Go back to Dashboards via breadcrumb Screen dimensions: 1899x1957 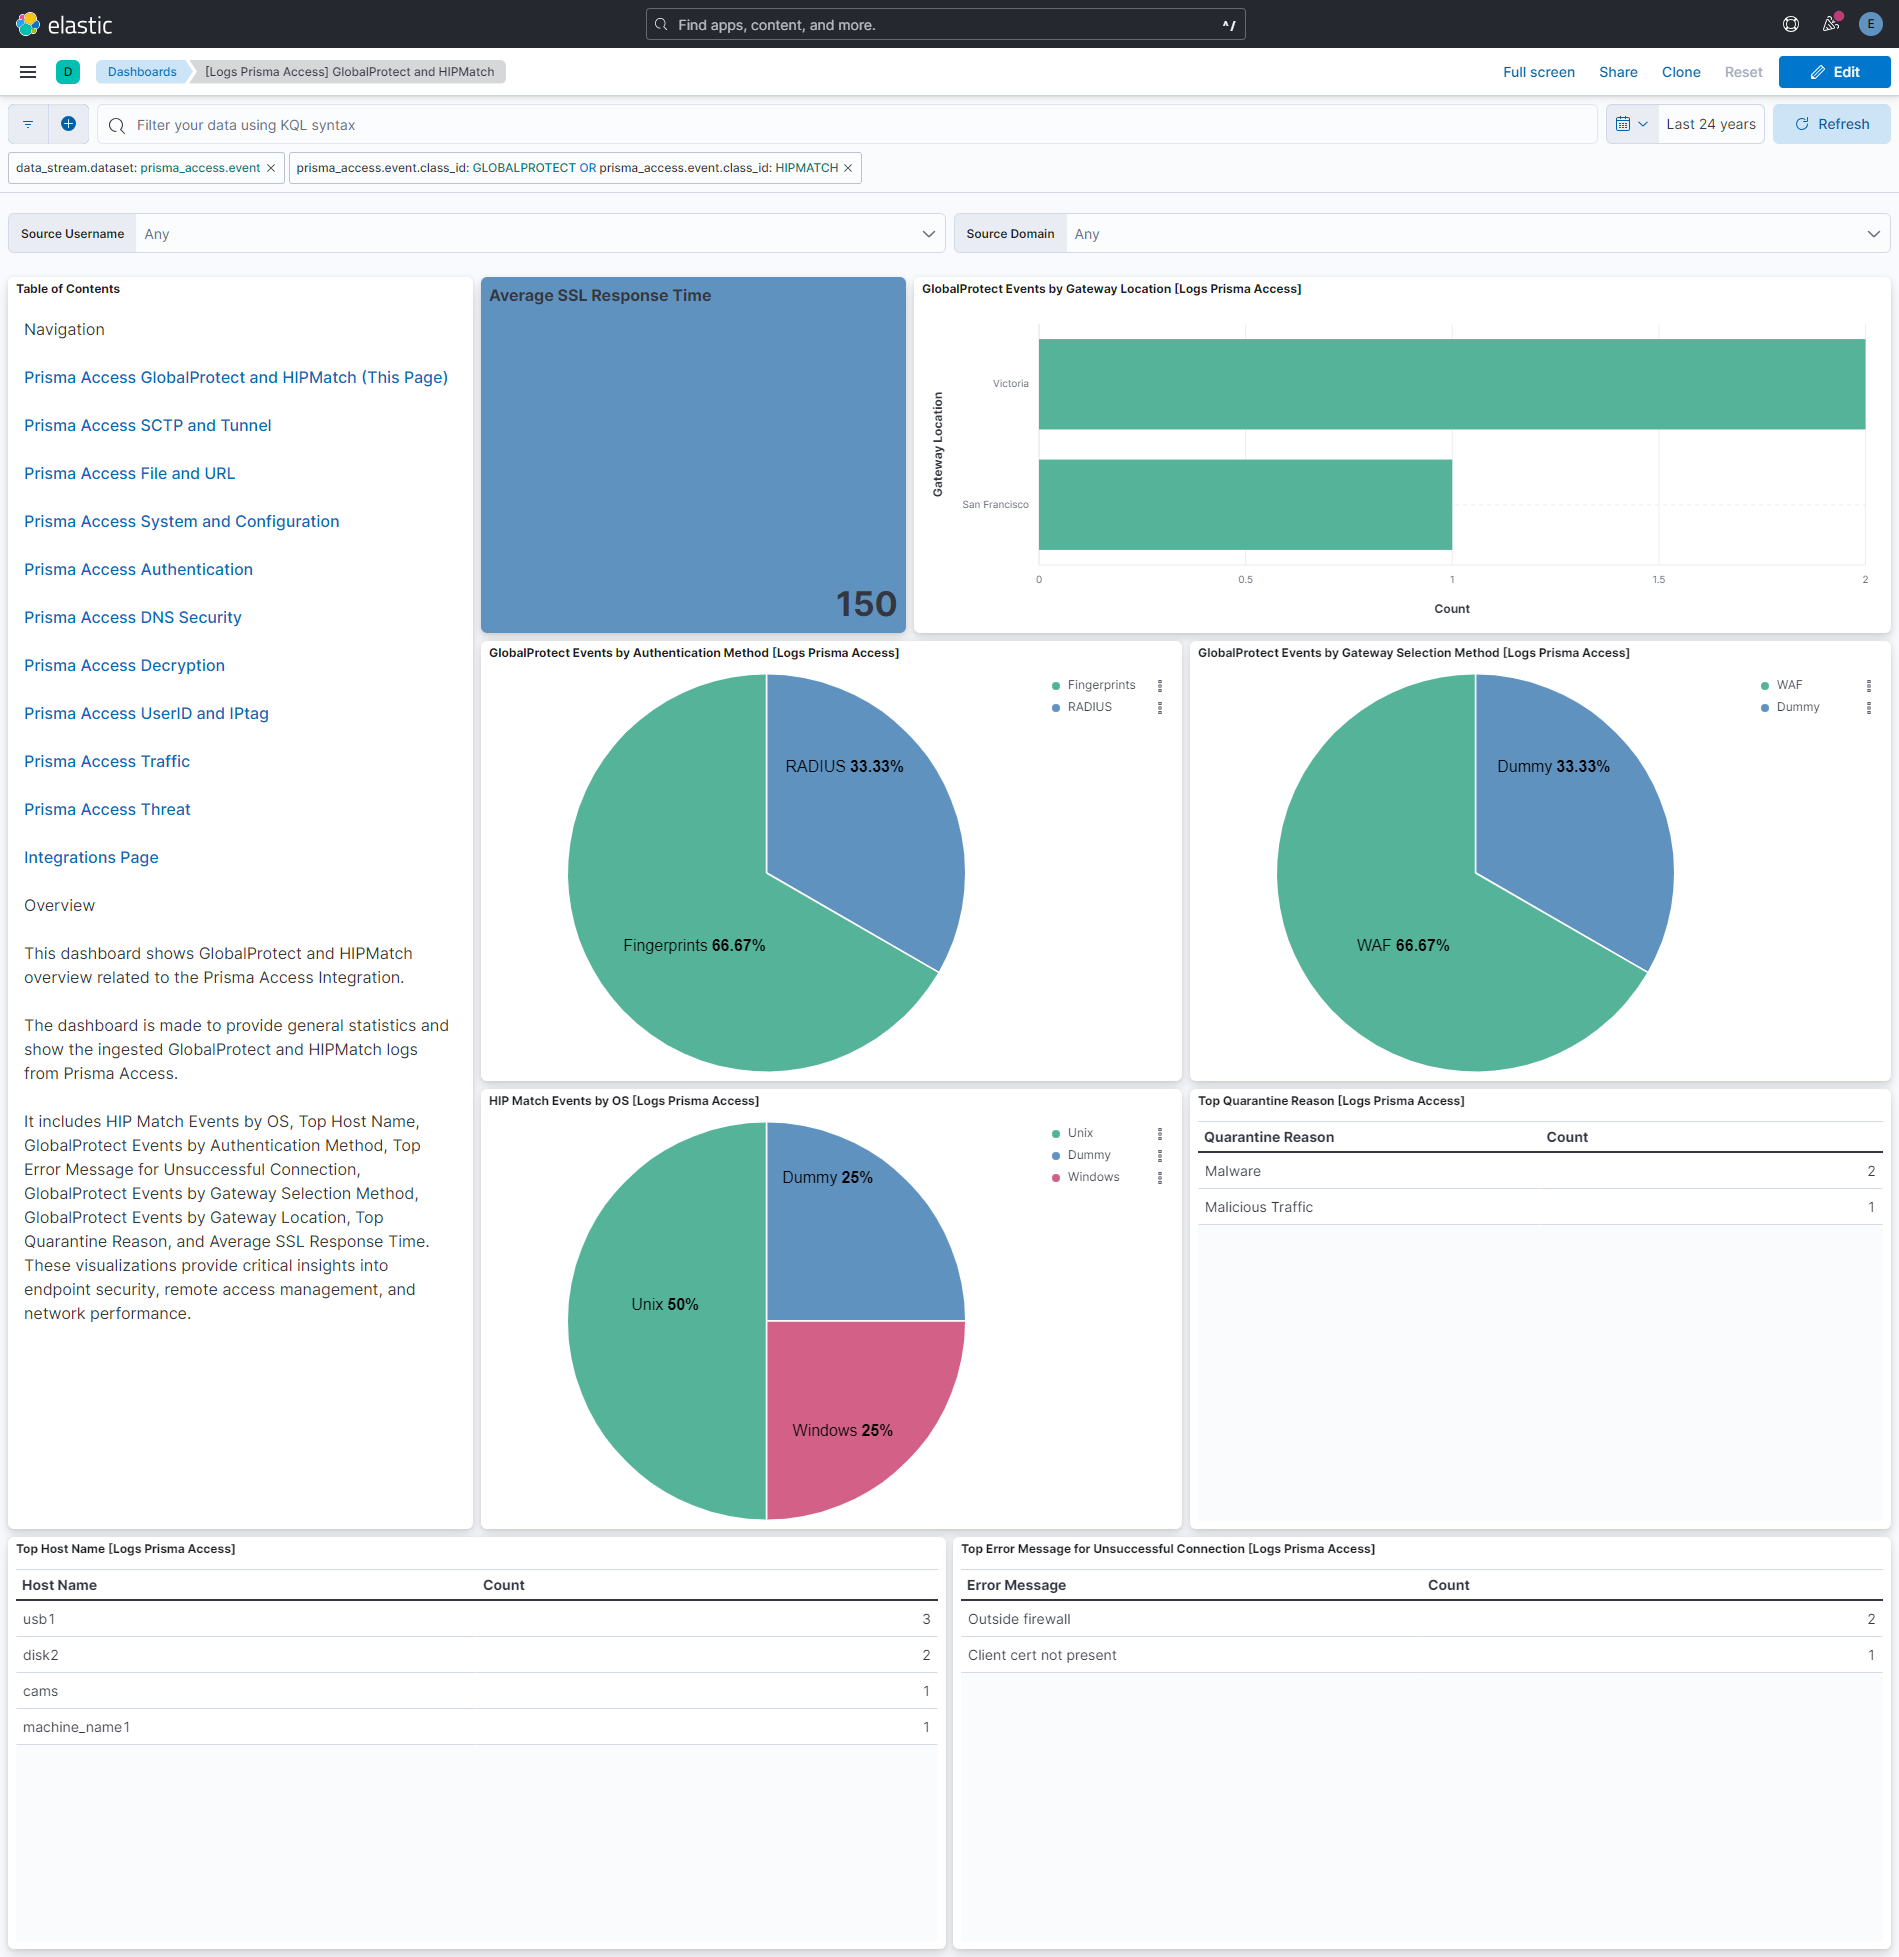coord(142,71)
